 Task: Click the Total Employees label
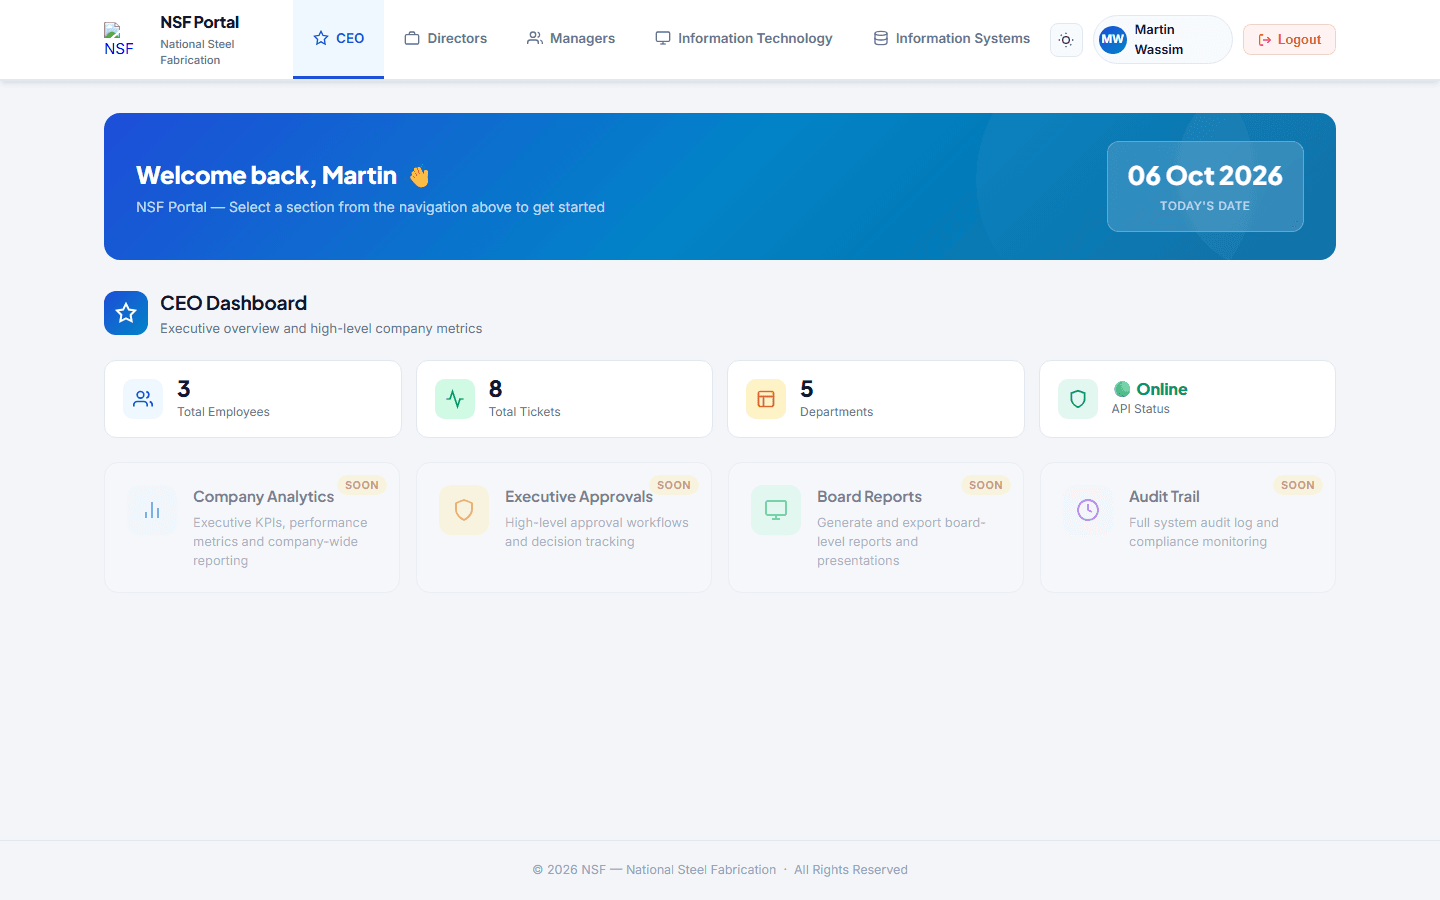tap(224, 412)
